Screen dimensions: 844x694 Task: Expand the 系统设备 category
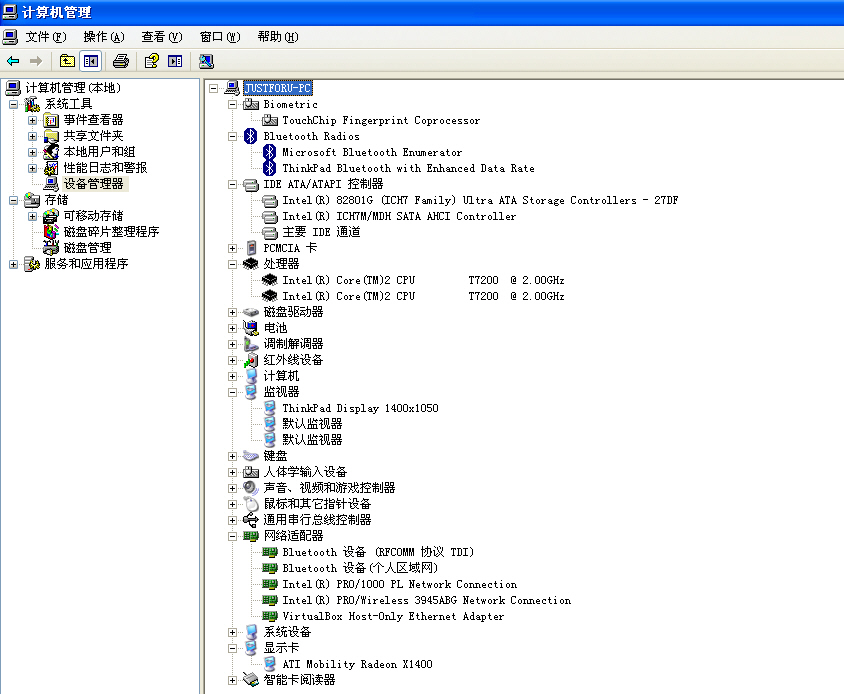coord(233,632)
